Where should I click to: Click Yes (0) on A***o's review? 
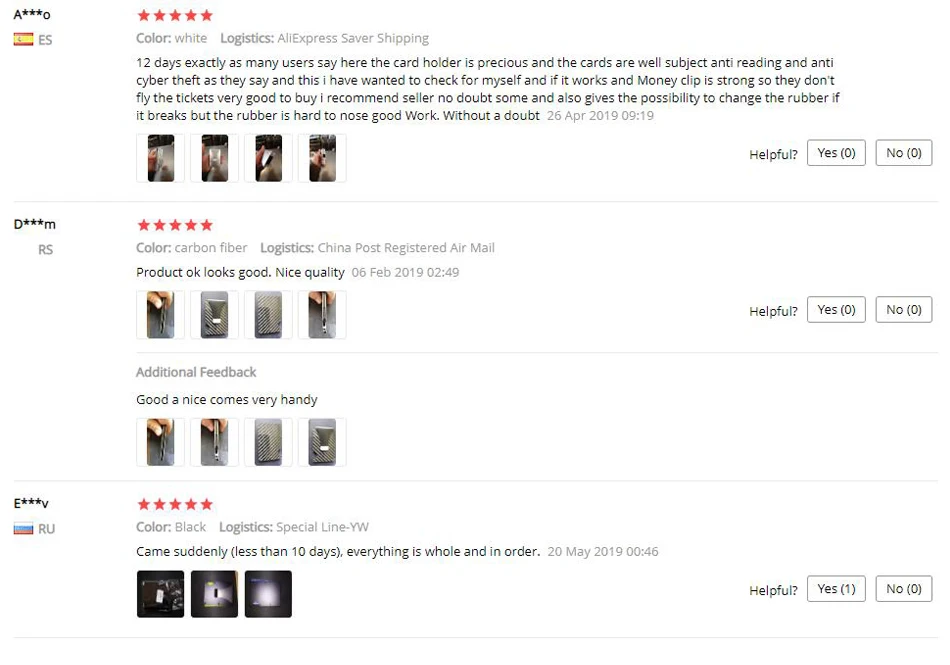[836, 153]
